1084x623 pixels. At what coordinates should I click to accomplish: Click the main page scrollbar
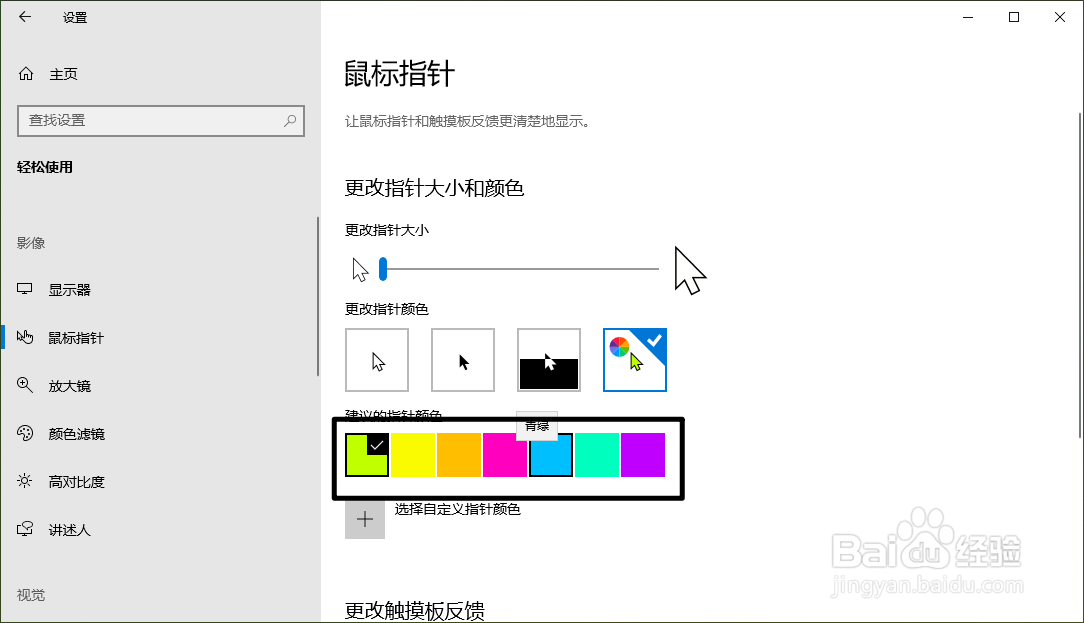pos(1080,275)
